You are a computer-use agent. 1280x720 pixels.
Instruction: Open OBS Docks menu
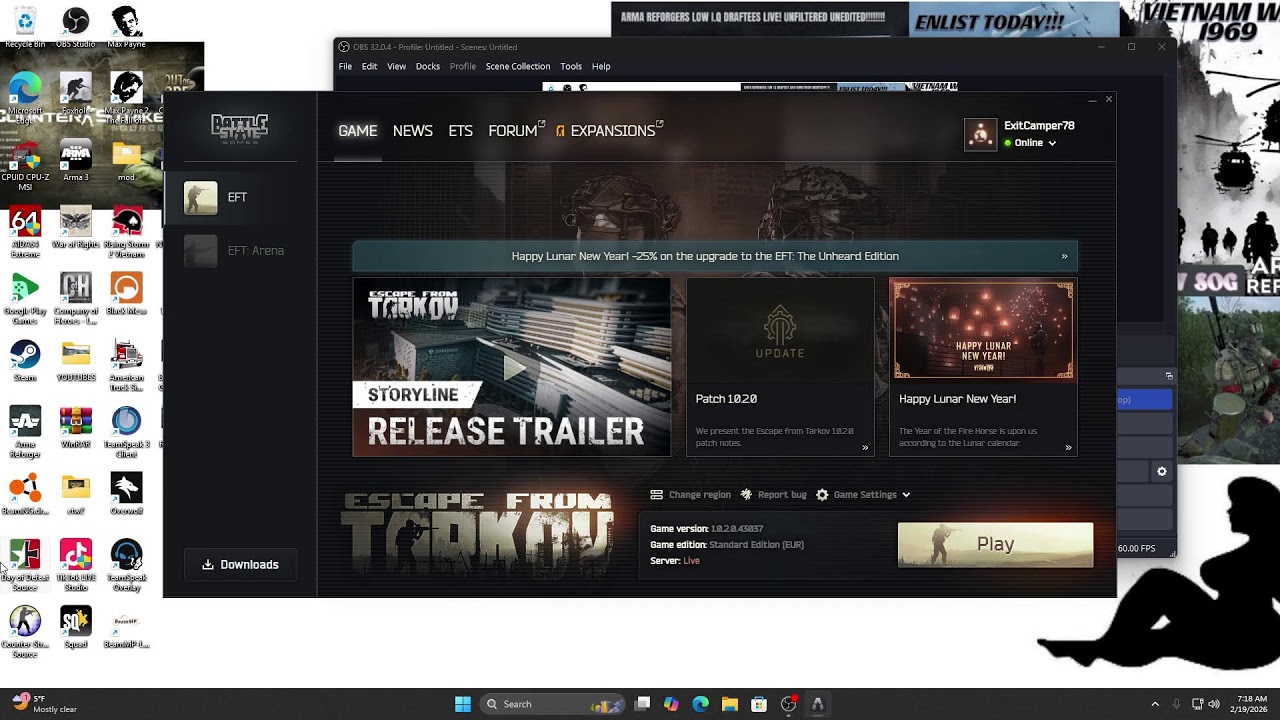coord(428,66)
